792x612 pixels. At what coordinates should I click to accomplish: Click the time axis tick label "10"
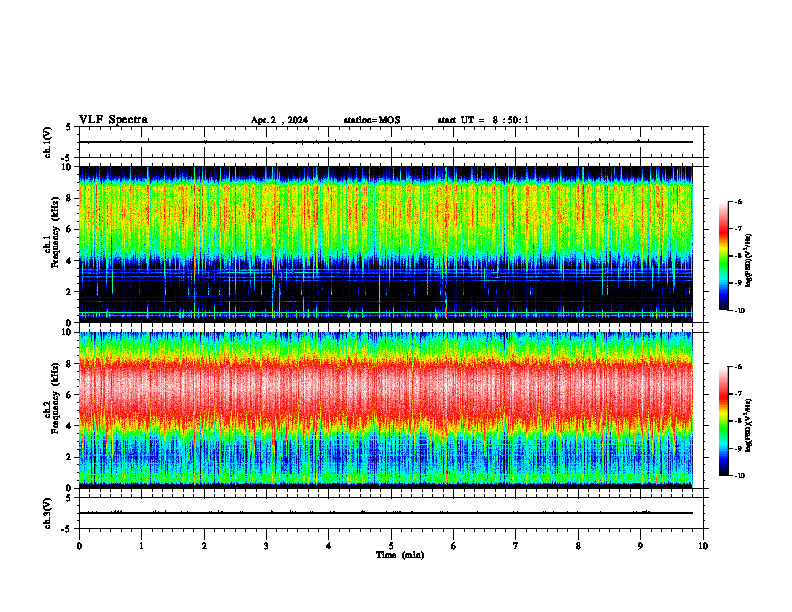[x=703, y=546]
